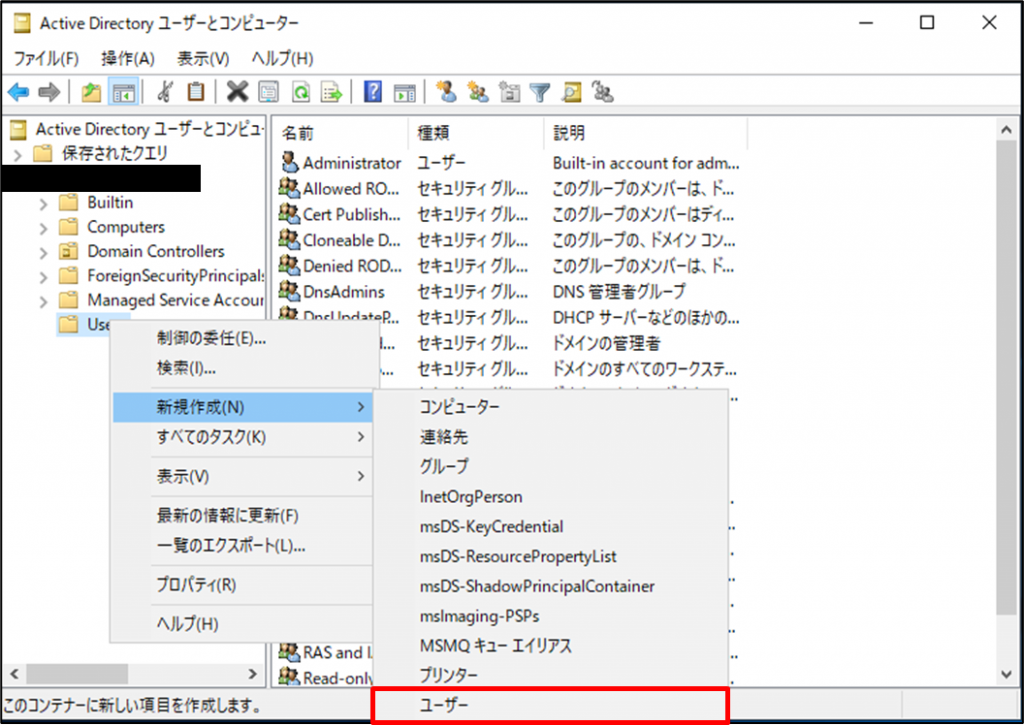Choose MSMQ キュー エイリアス in the submenu

pyautogui.click(x=550, y=646)
